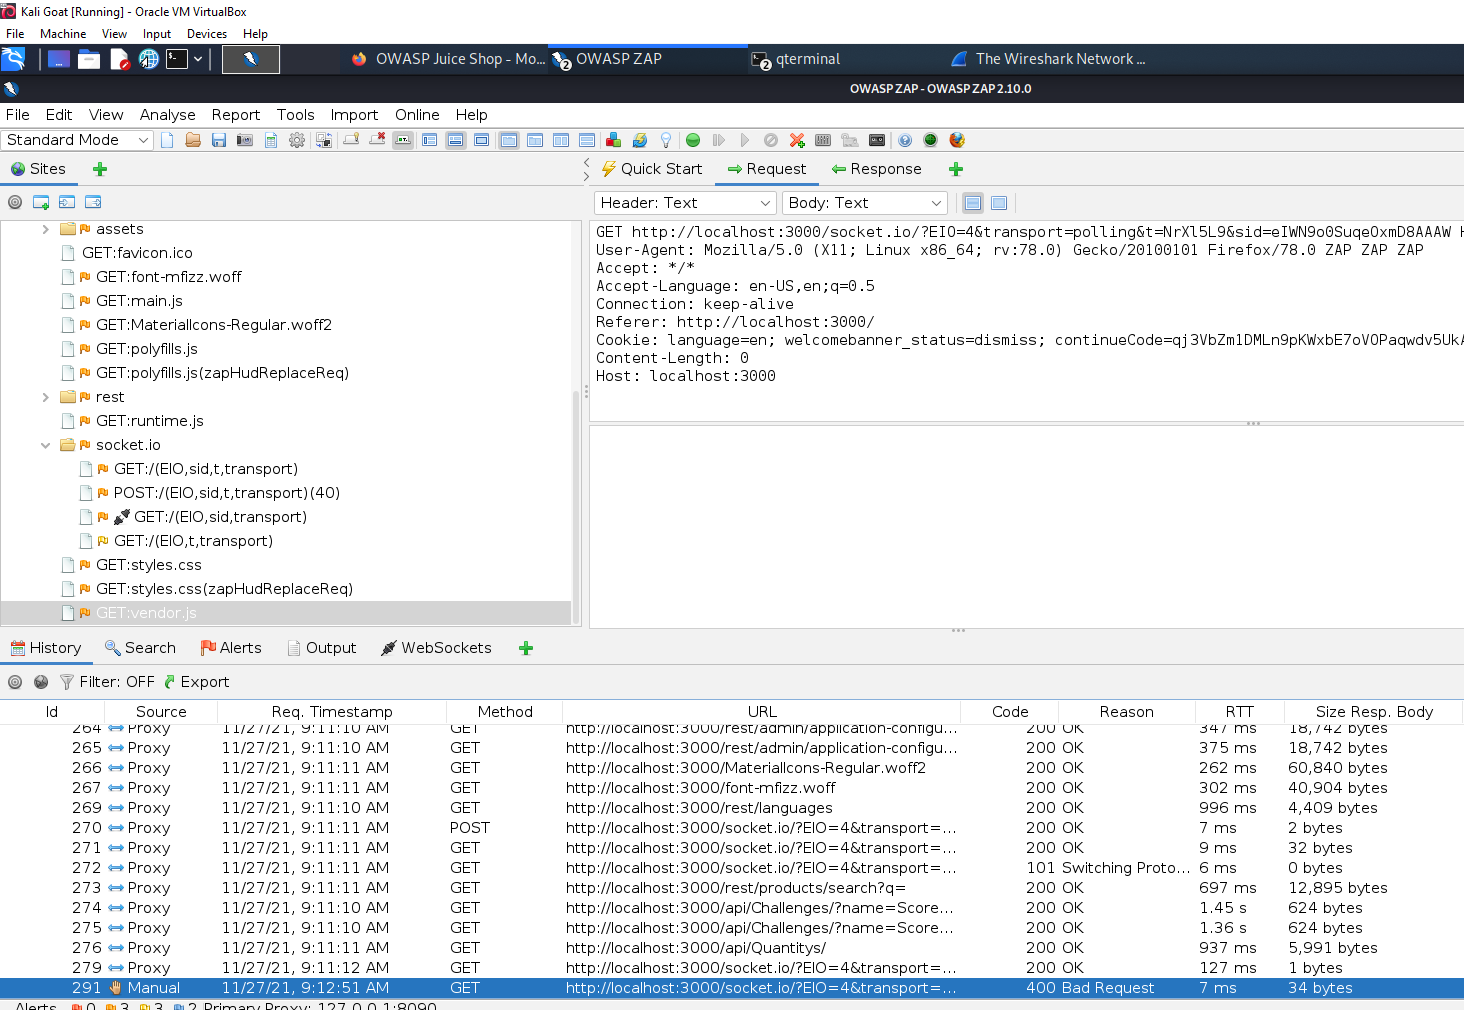This screenshot has width=1464, height=1010.
Task: Open the Import menu
Action: pyautogui.click(x=354, y=115)
